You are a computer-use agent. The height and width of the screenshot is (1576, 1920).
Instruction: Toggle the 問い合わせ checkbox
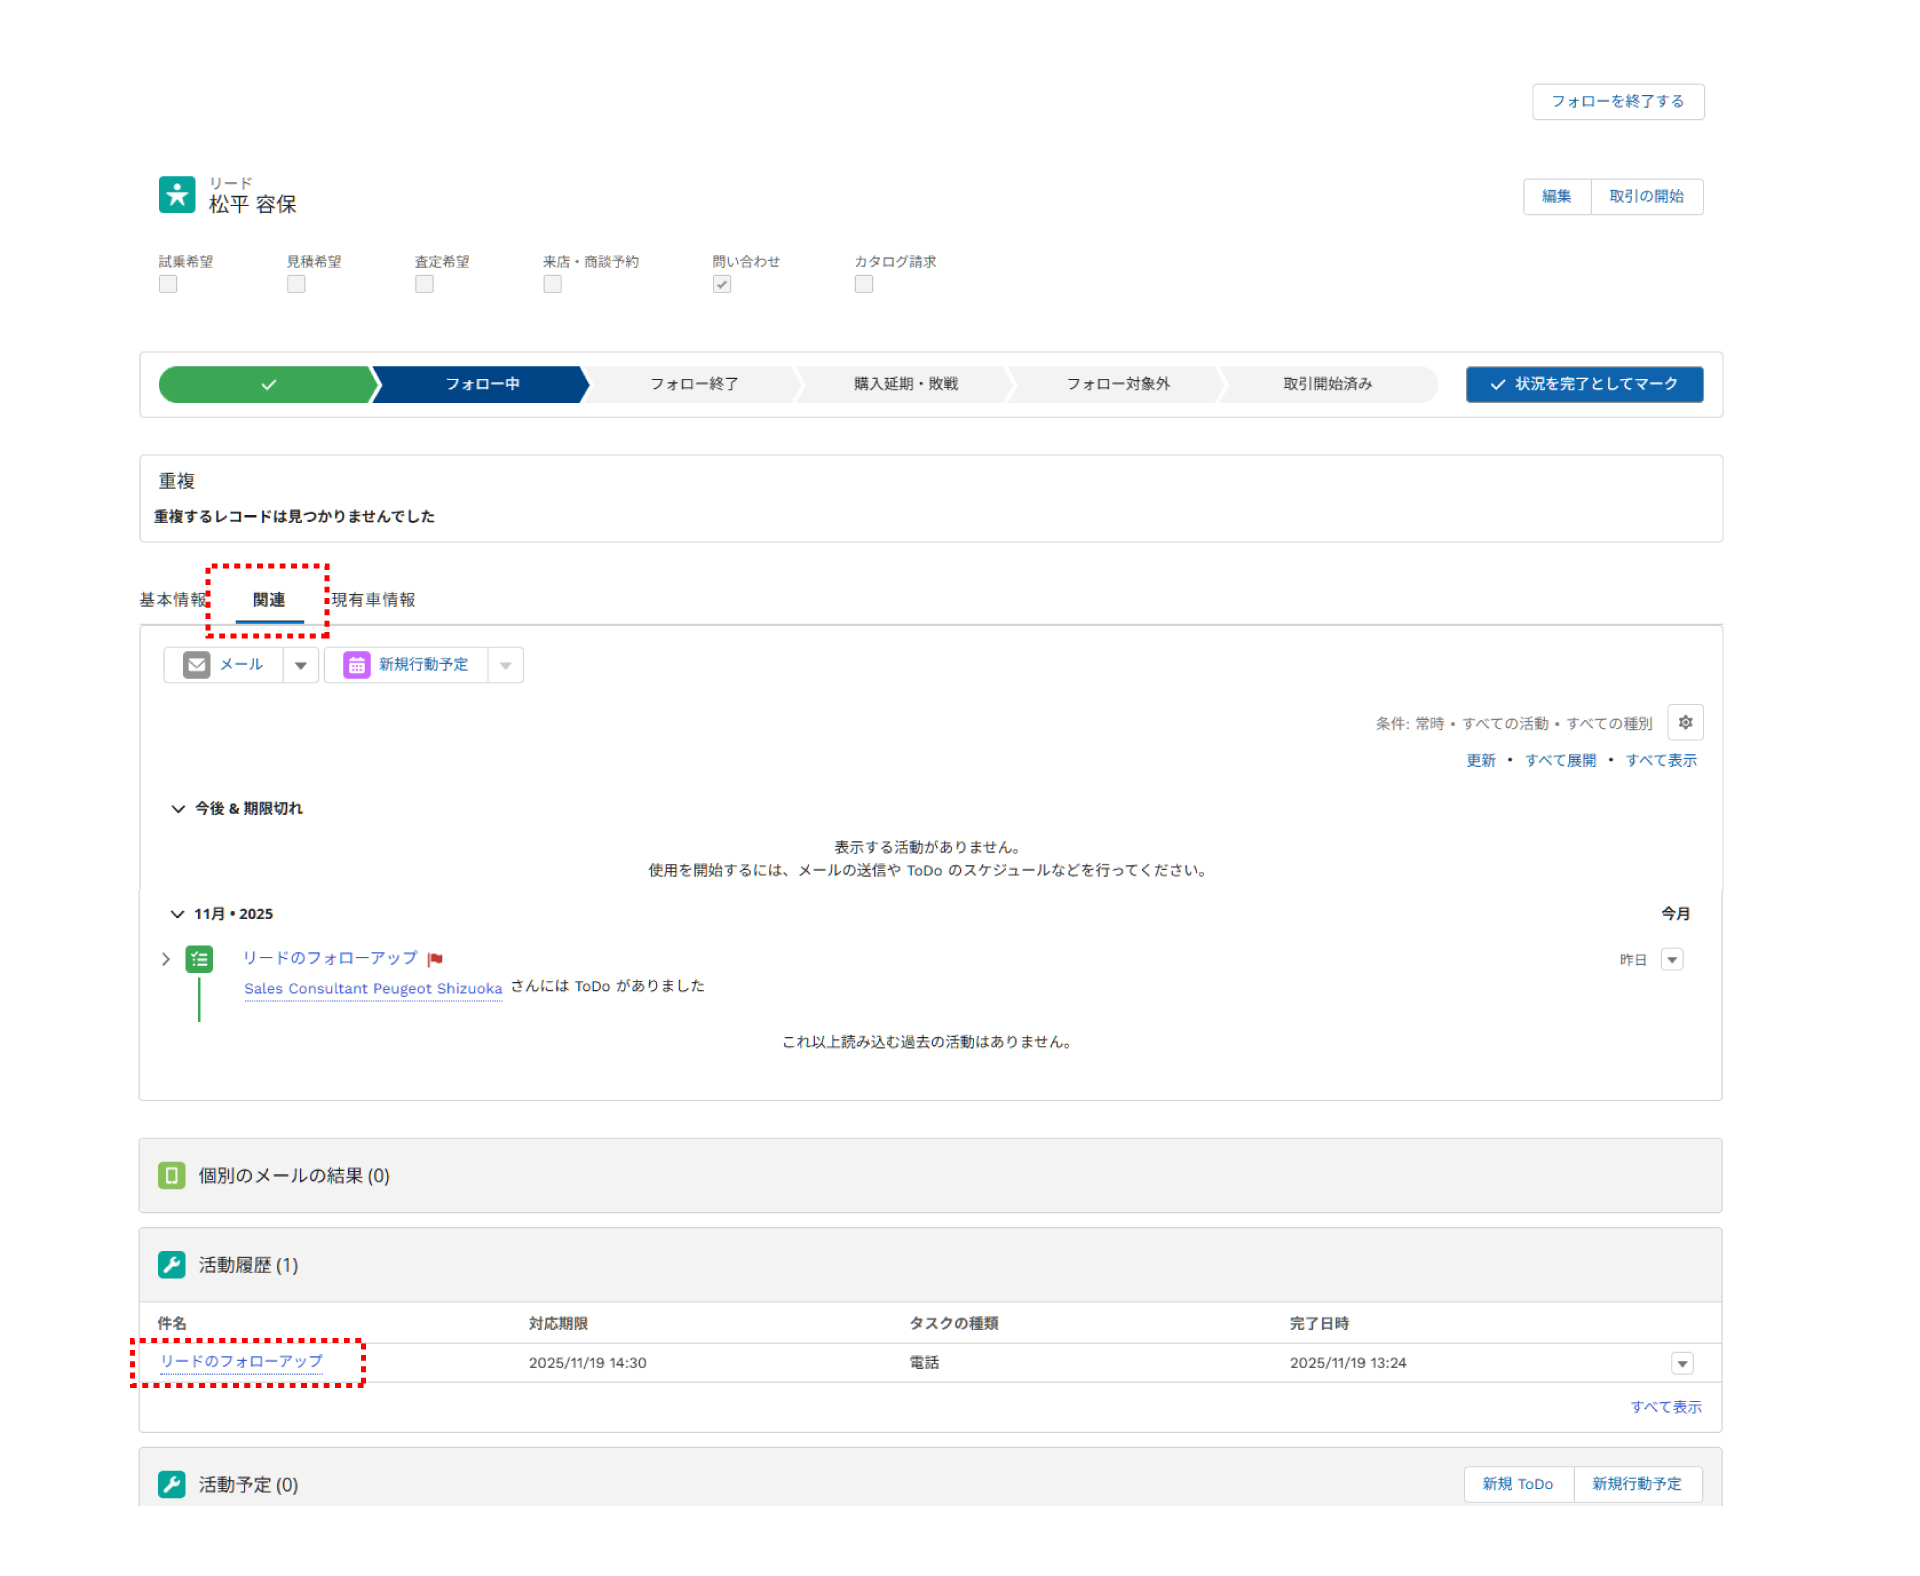click(722, 285)
